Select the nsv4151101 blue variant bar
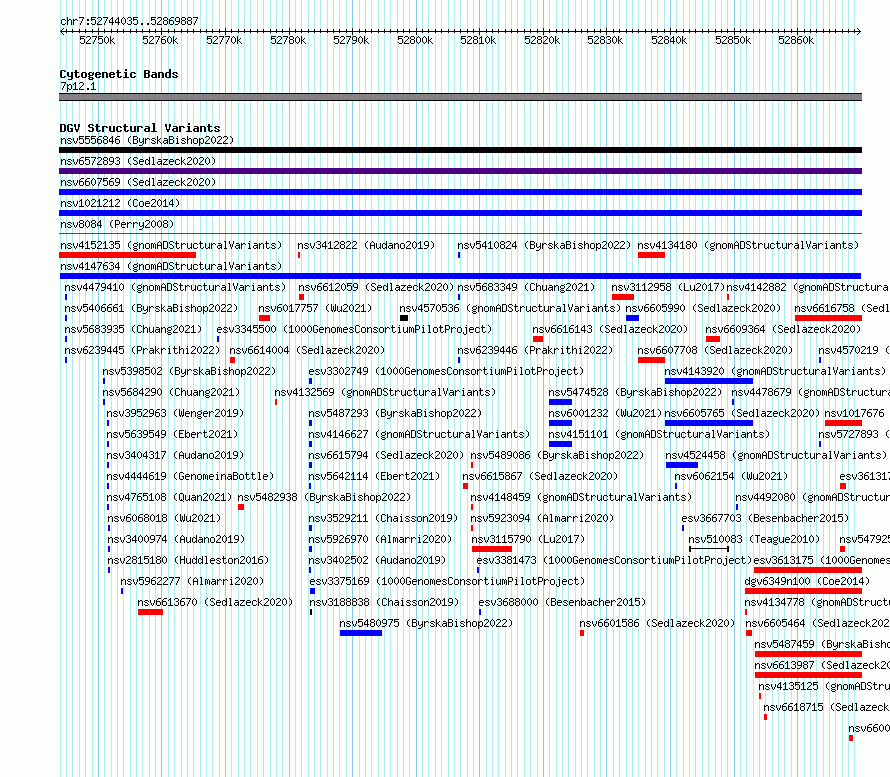 pos(560,444)
